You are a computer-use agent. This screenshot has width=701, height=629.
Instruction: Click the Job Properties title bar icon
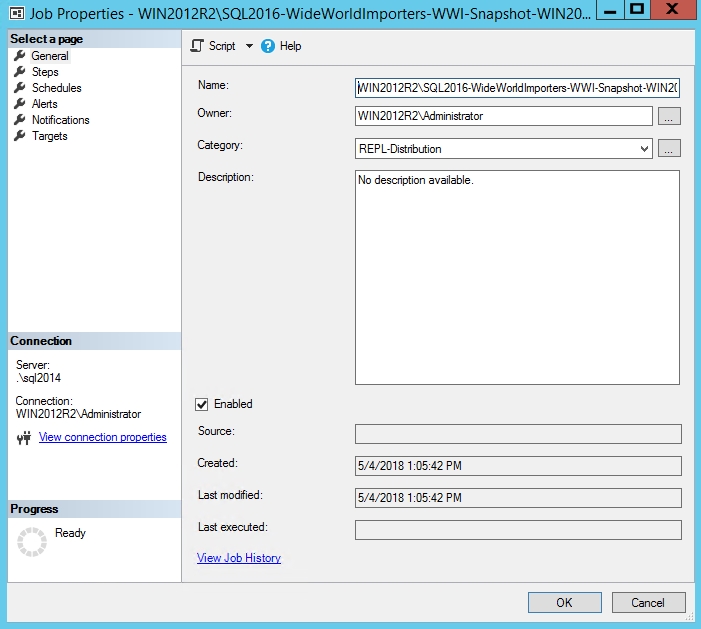click(x=17, y=13)
